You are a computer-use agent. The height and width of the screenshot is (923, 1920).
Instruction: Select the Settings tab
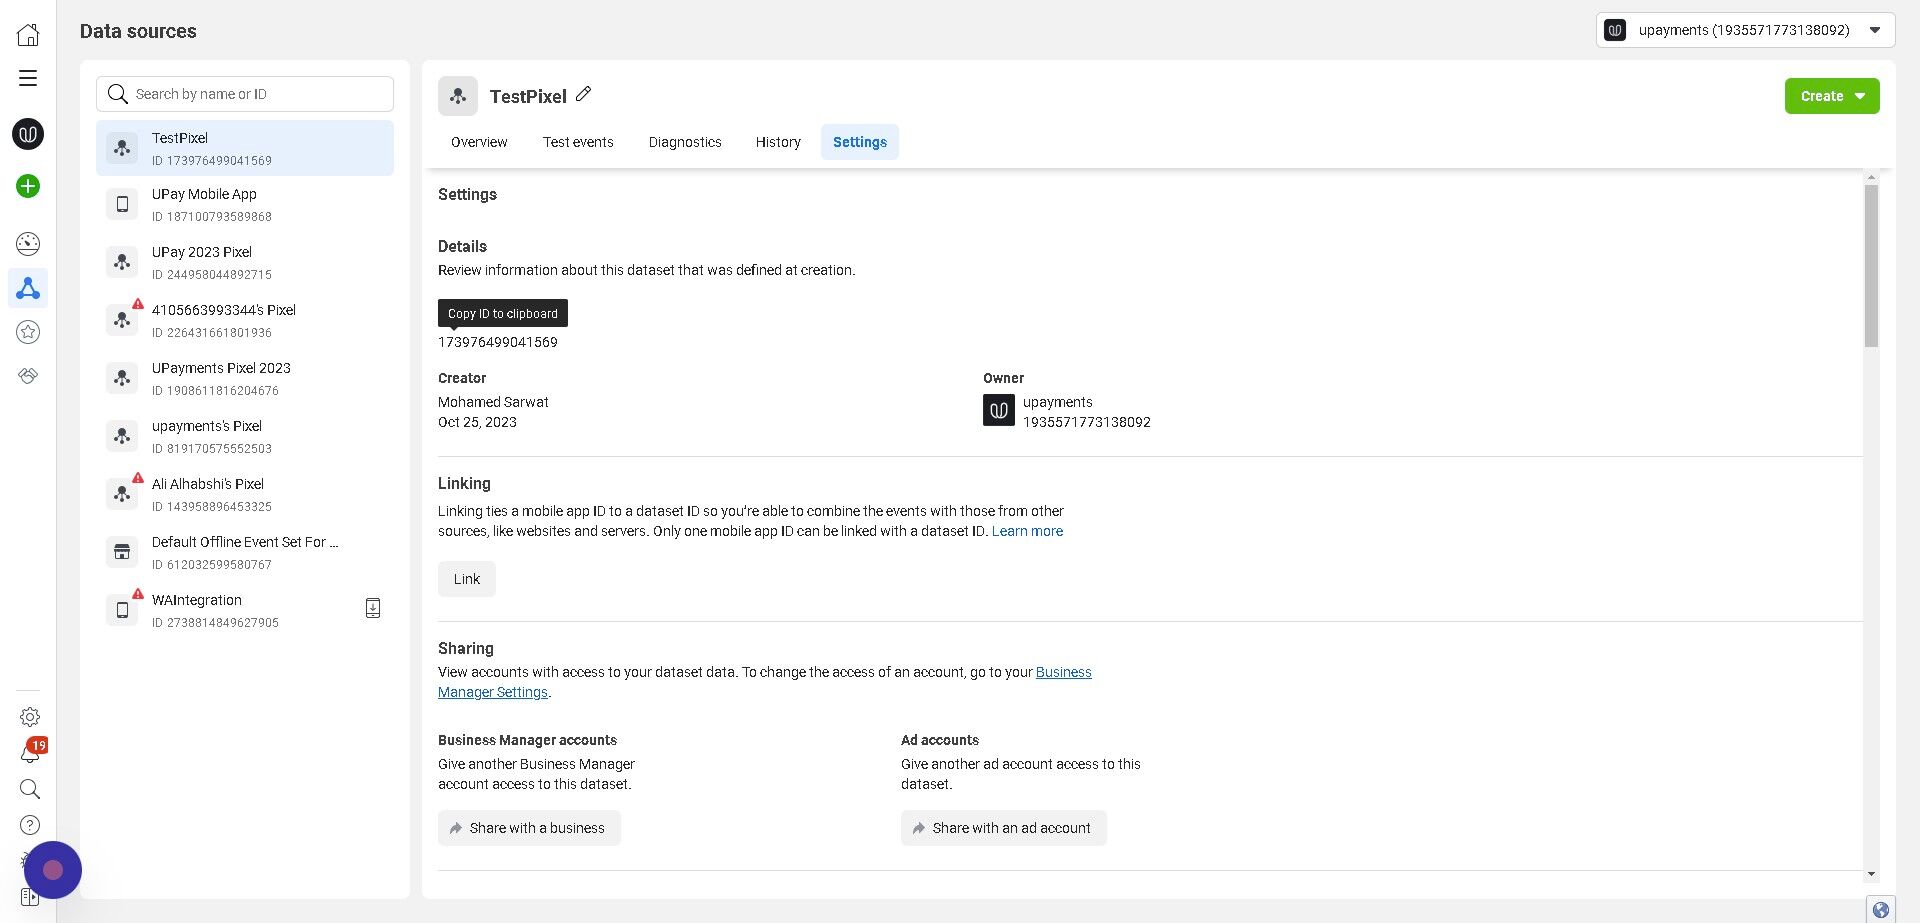(x=860, y=142)
